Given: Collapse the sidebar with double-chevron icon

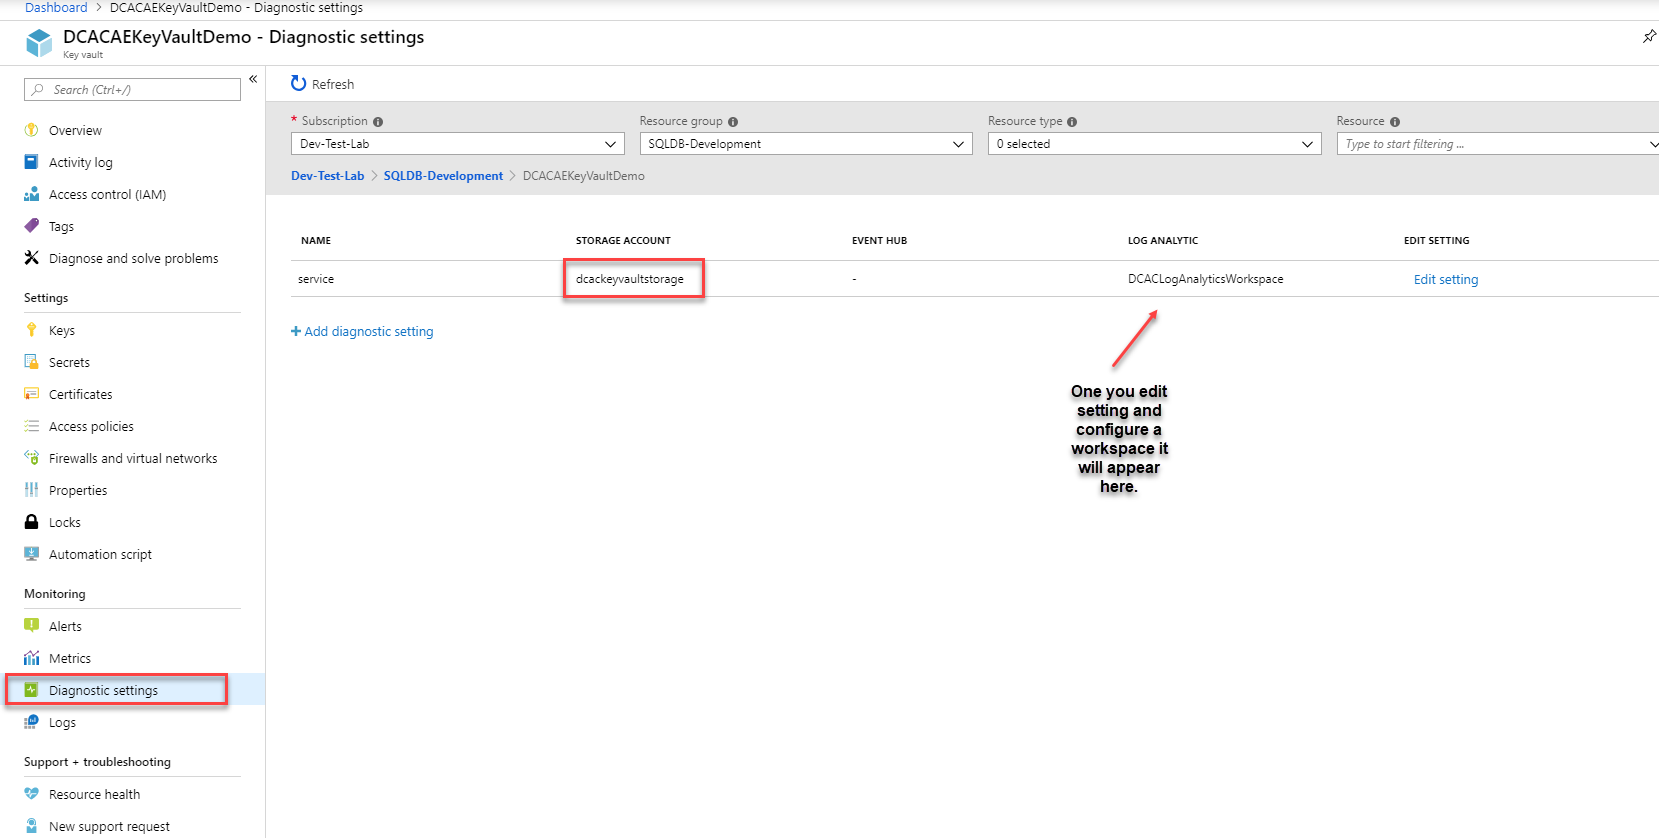Looking at the screenshot, I should click(x=253, y=79).
